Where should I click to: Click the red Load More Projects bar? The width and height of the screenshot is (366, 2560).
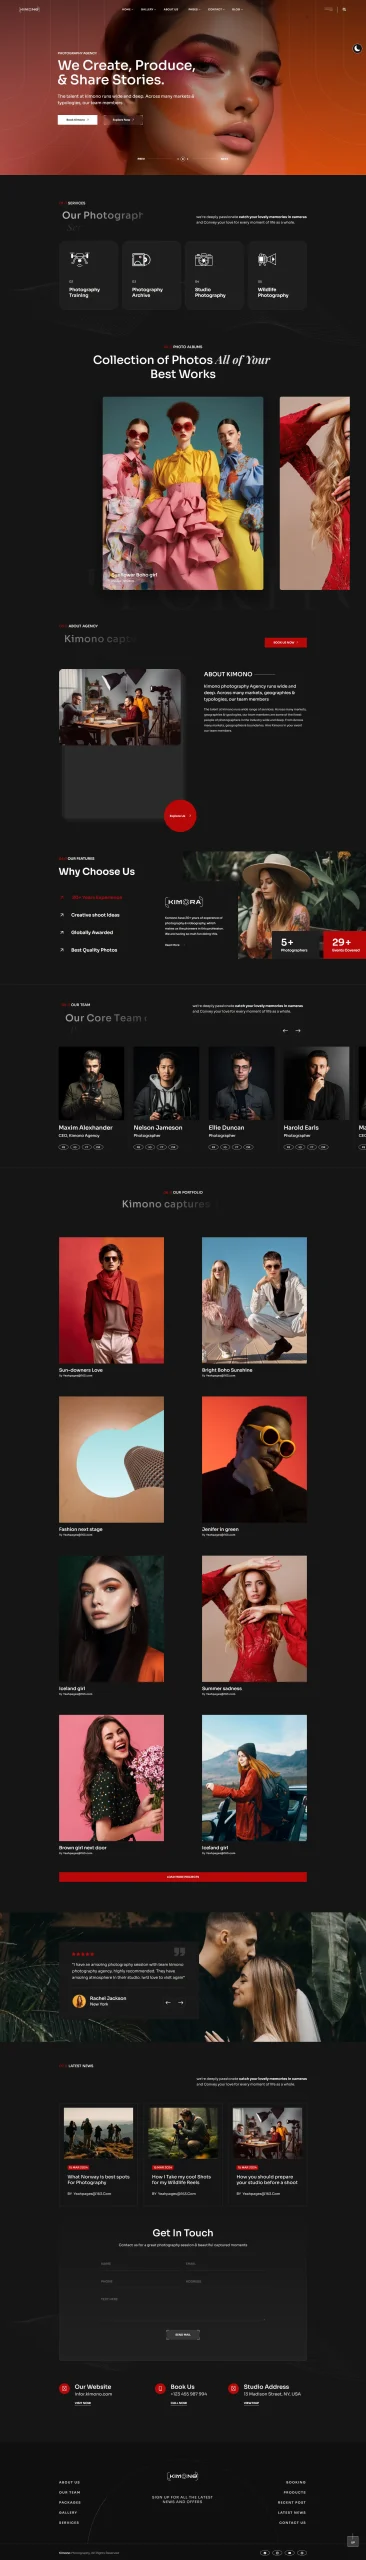pos(183,1877)
